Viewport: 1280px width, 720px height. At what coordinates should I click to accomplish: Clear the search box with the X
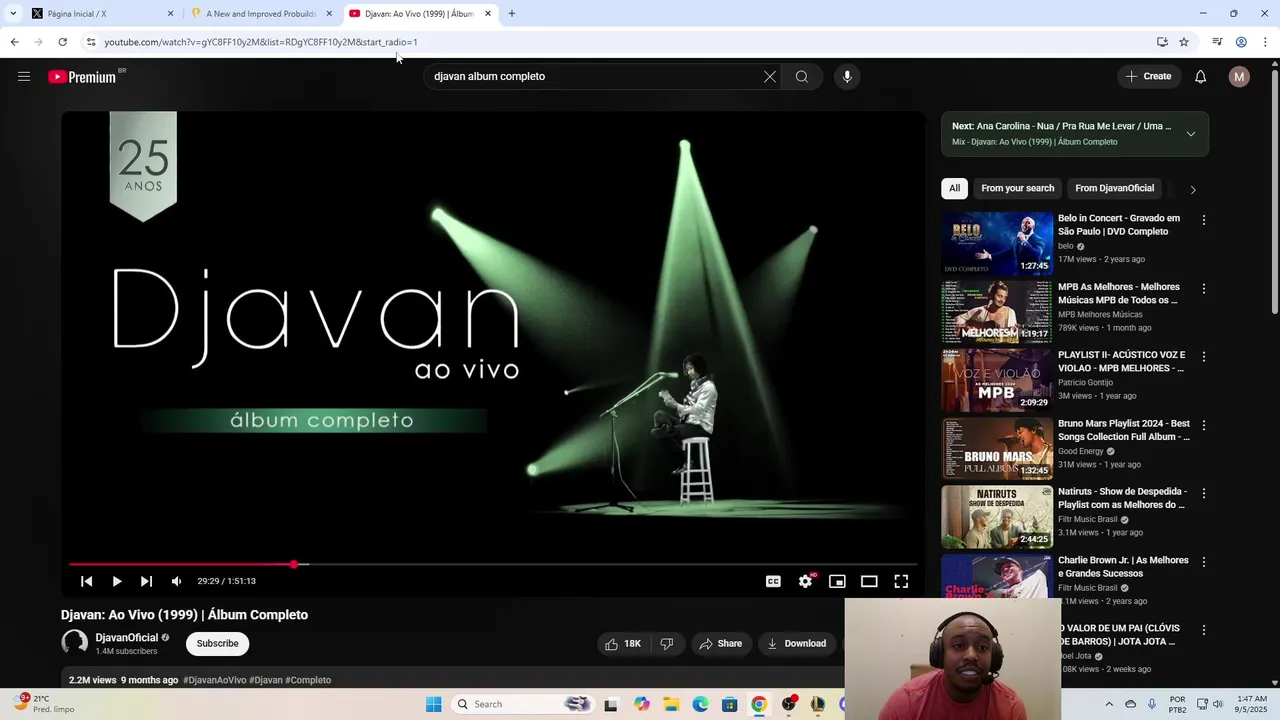(x=770, y=76)
